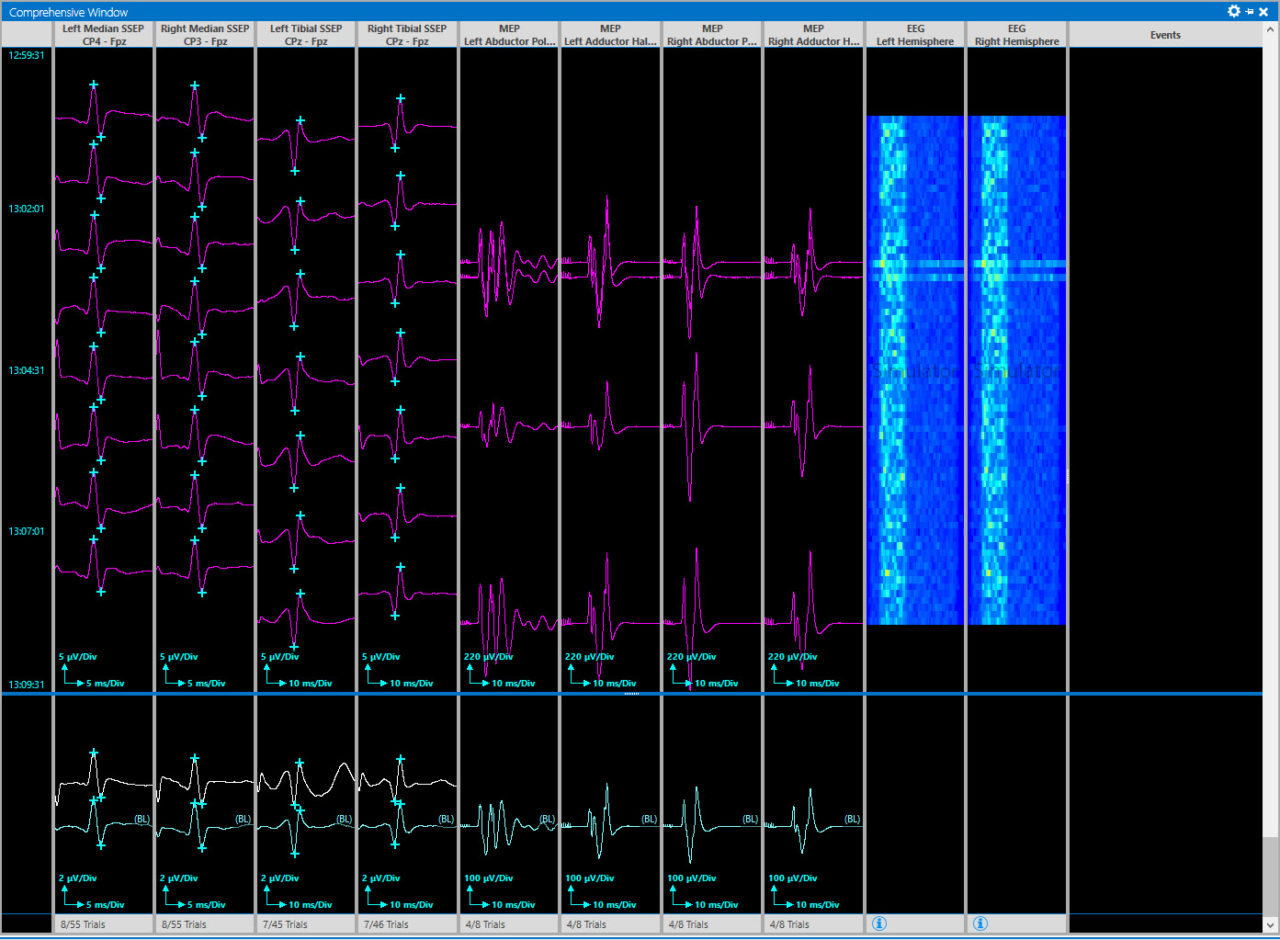Select the Events column header
Screen dimensions: 1280x940
click(x=1165, y=34)
